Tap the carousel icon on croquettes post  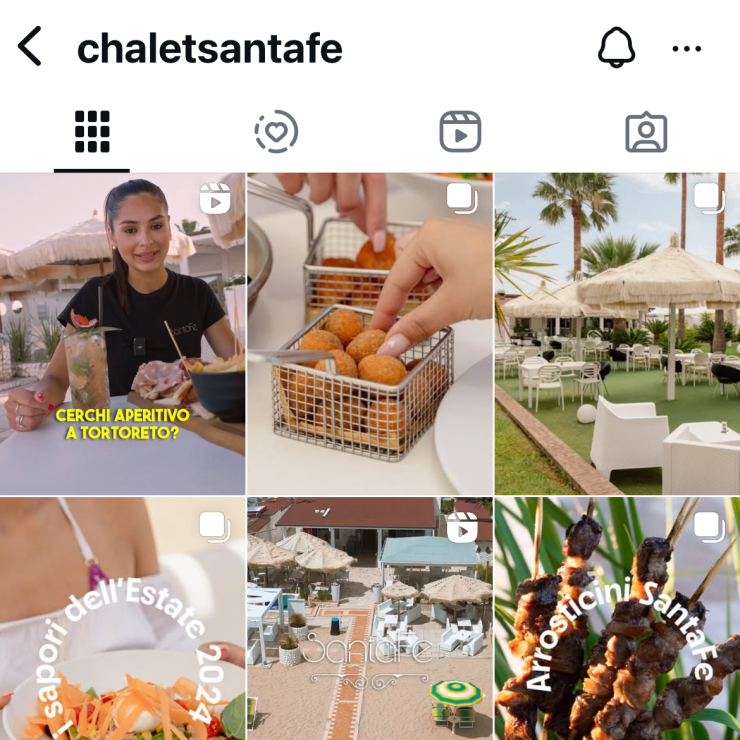tap(462, 198)
